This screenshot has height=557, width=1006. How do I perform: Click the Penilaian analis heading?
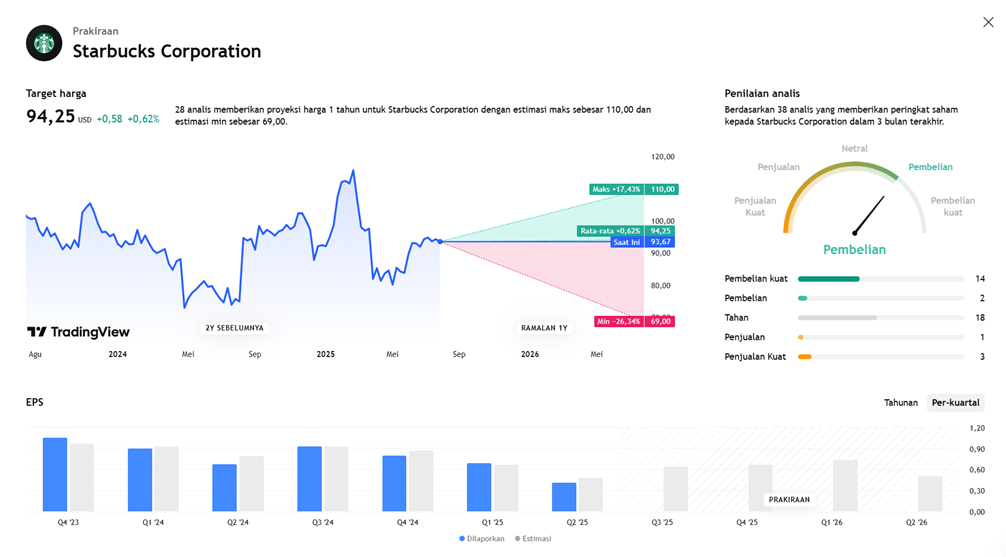[762, 94]
